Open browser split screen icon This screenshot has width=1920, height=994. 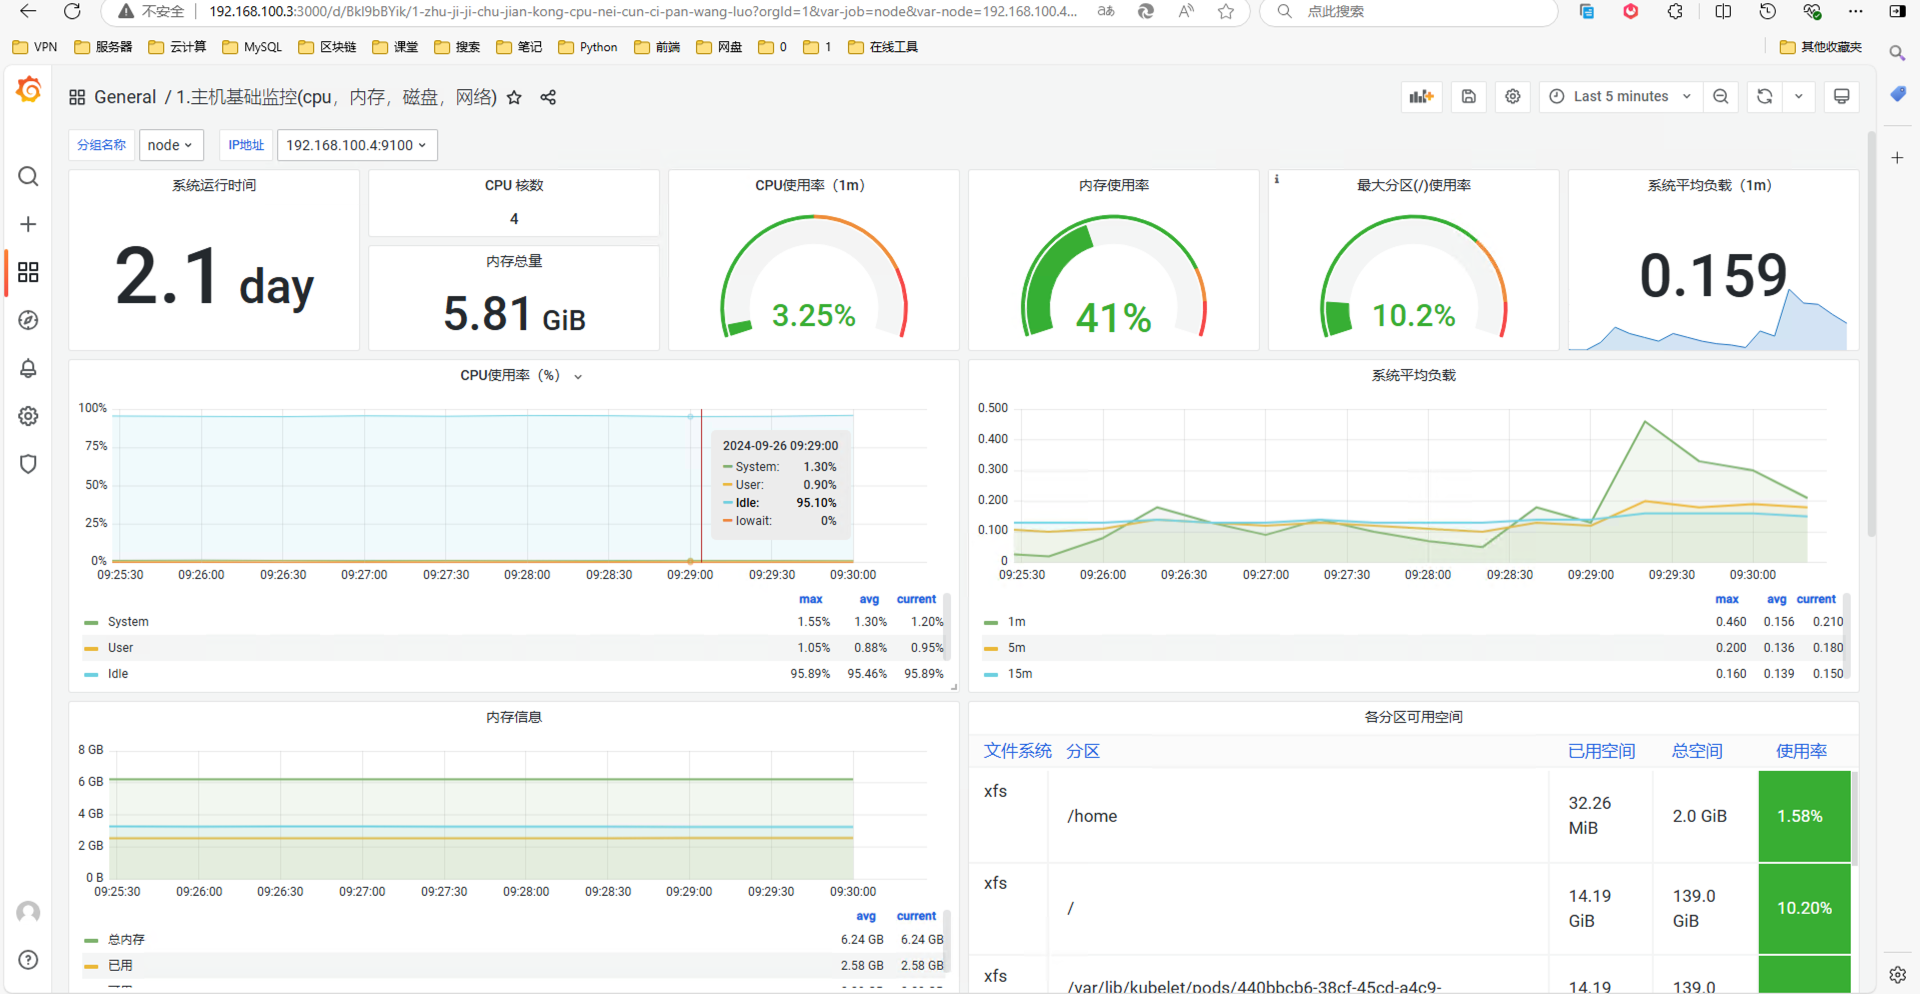click(x=1723, y=11)
